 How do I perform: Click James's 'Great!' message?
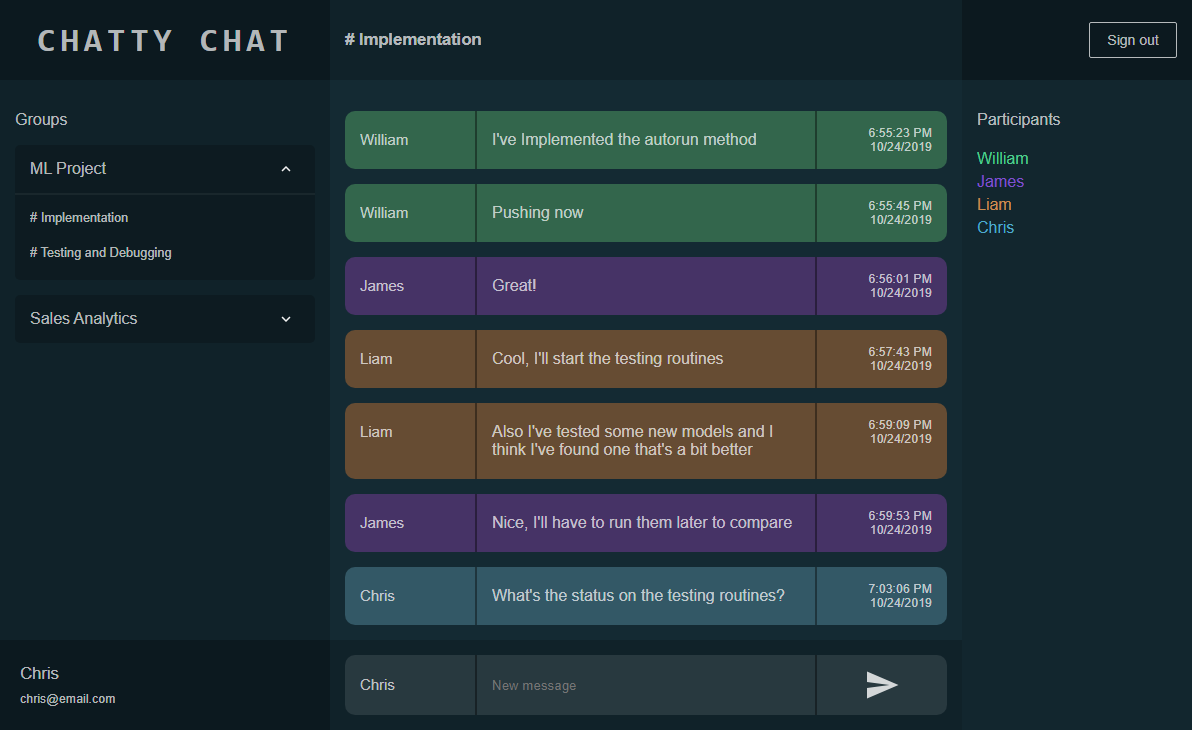click(514, 286)
